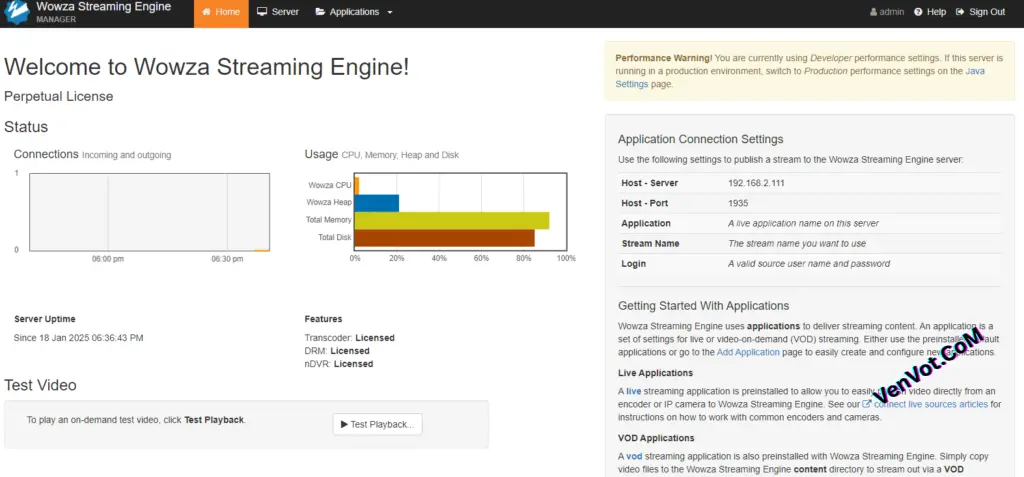1024x477 pixels.
Task: Select the host port value 1935
Action: point(738,203)
